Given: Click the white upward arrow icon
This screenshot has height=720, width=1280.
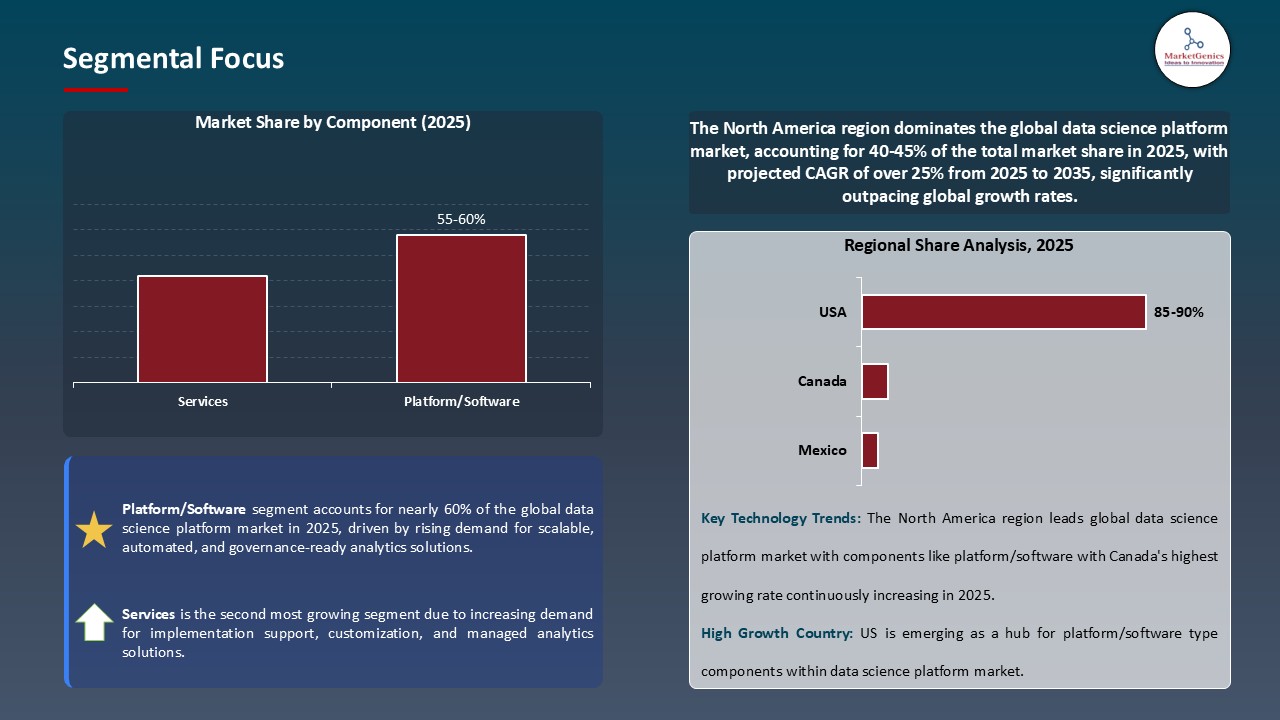Looking at the screenshot, I should pos(93,622).
